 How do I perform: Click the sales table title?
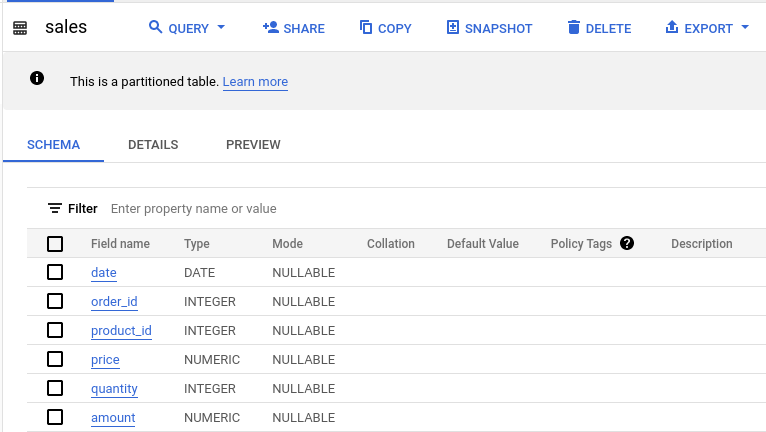(66, 27)
